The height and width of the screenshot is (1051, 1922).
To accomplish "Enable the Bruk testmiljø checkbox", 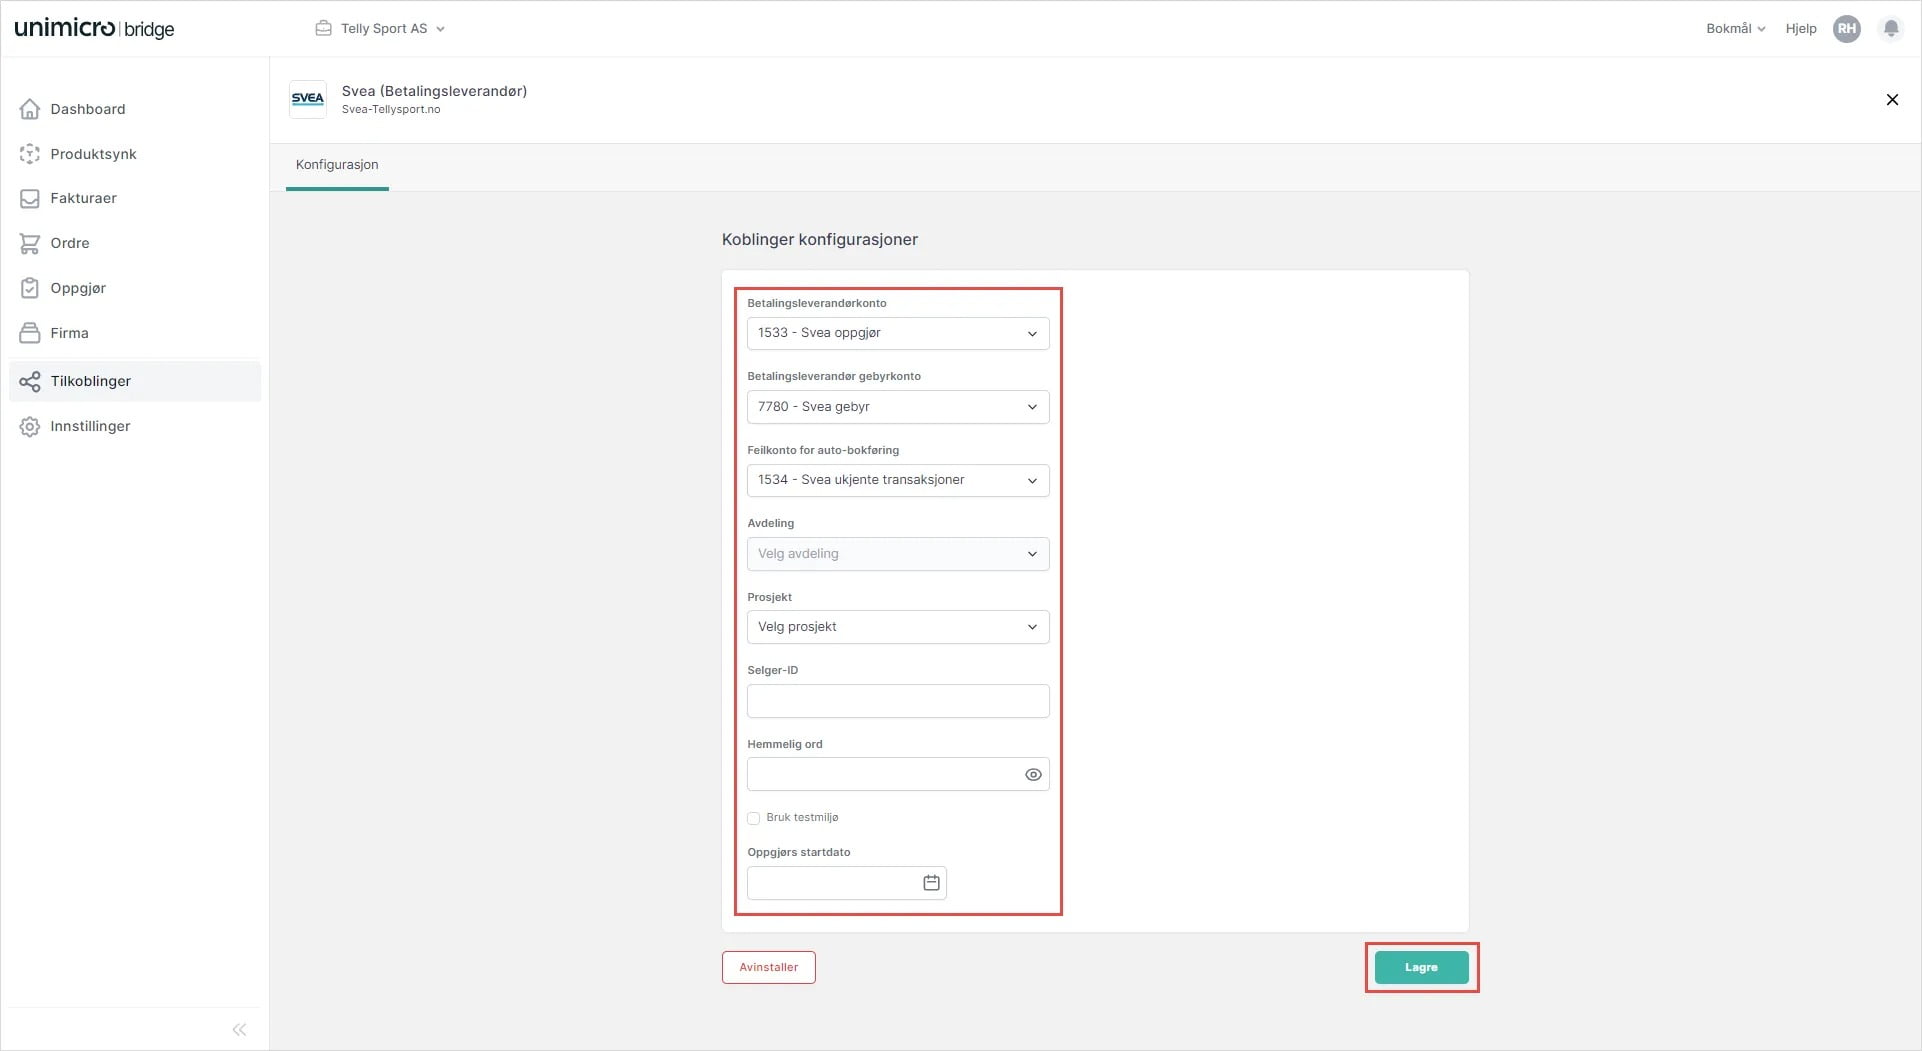I will [x=754, y=818].
